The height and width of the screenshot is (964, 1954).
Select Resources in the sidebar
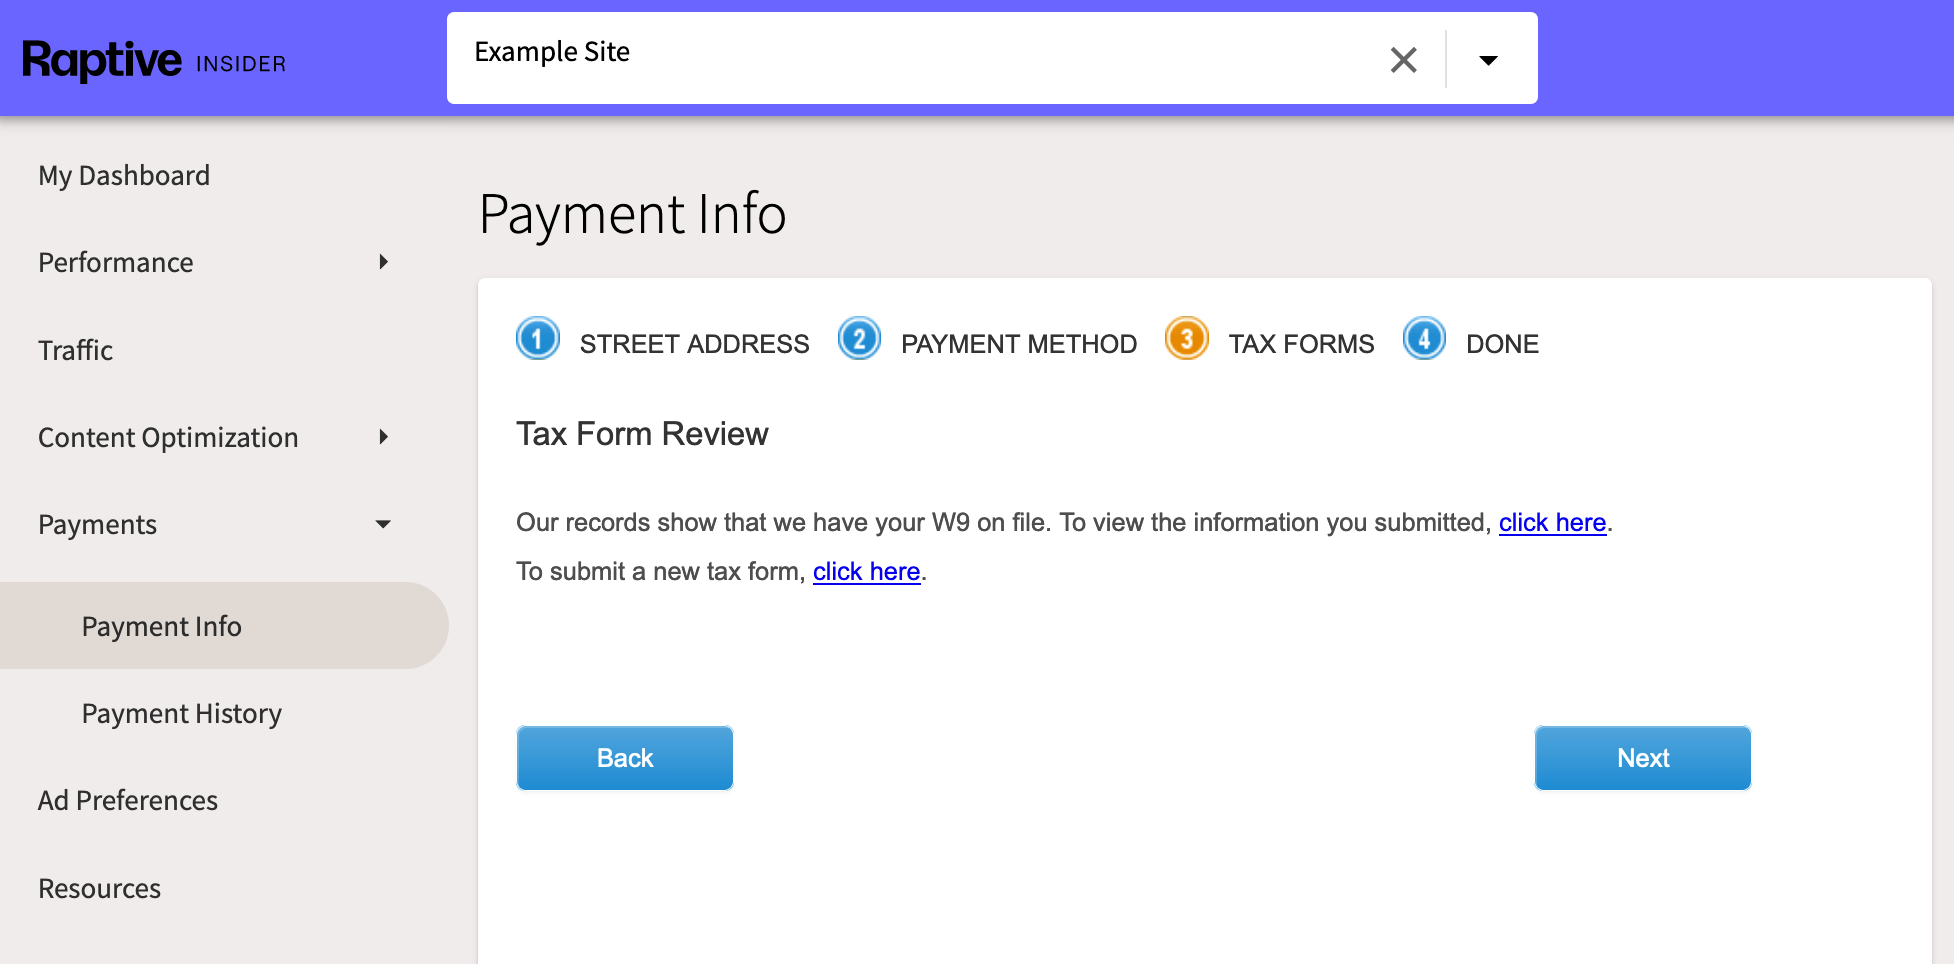tap(99, 888)
